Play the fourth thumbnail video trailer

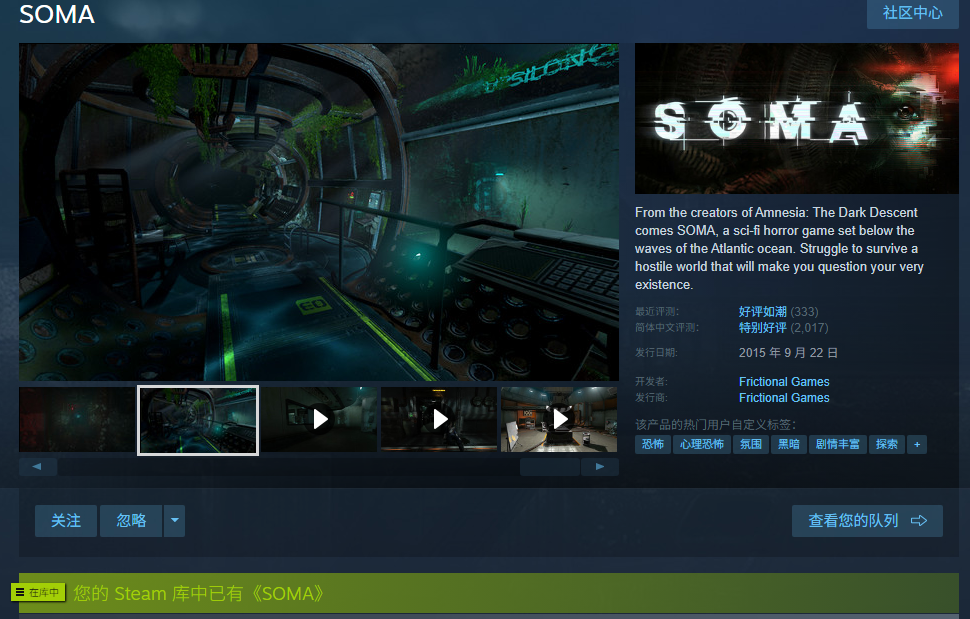coord(439,420)
